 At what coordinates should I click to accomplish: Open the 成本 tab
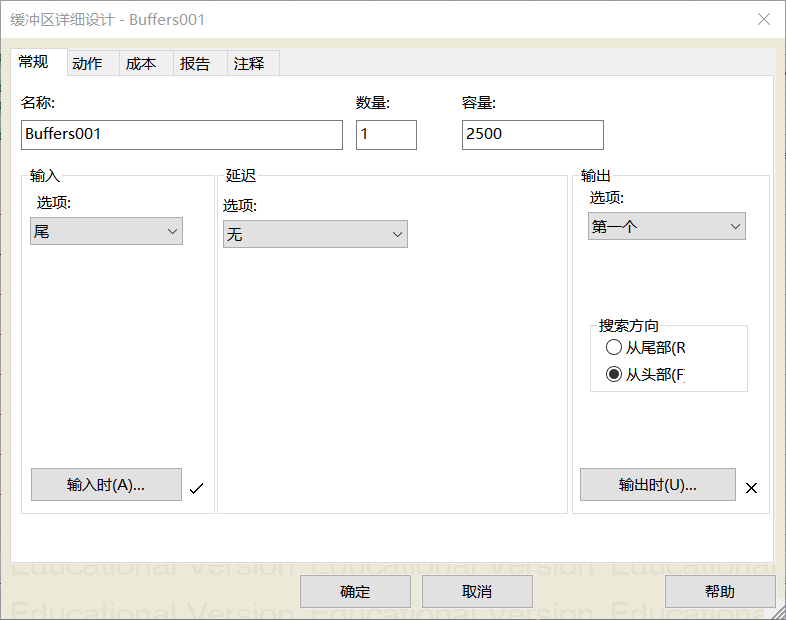tap(141, 63)
